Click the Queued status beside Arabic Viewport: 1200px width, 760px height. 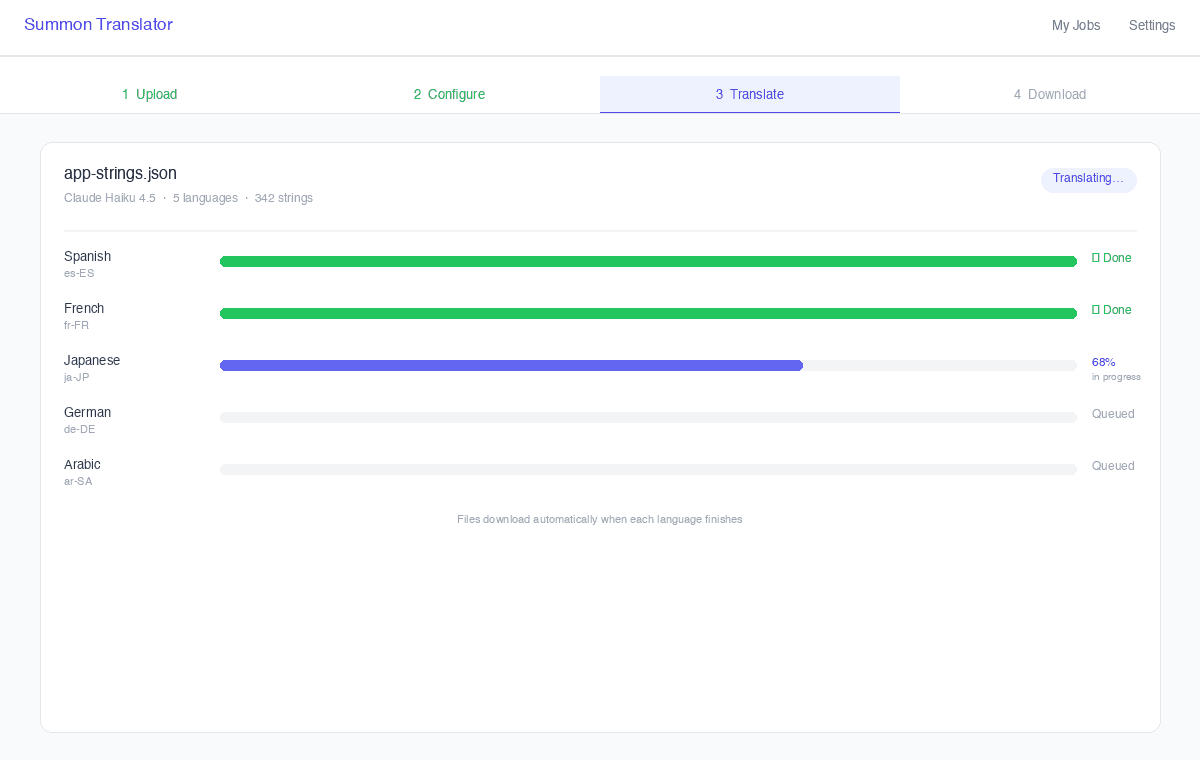(1113, 465)
